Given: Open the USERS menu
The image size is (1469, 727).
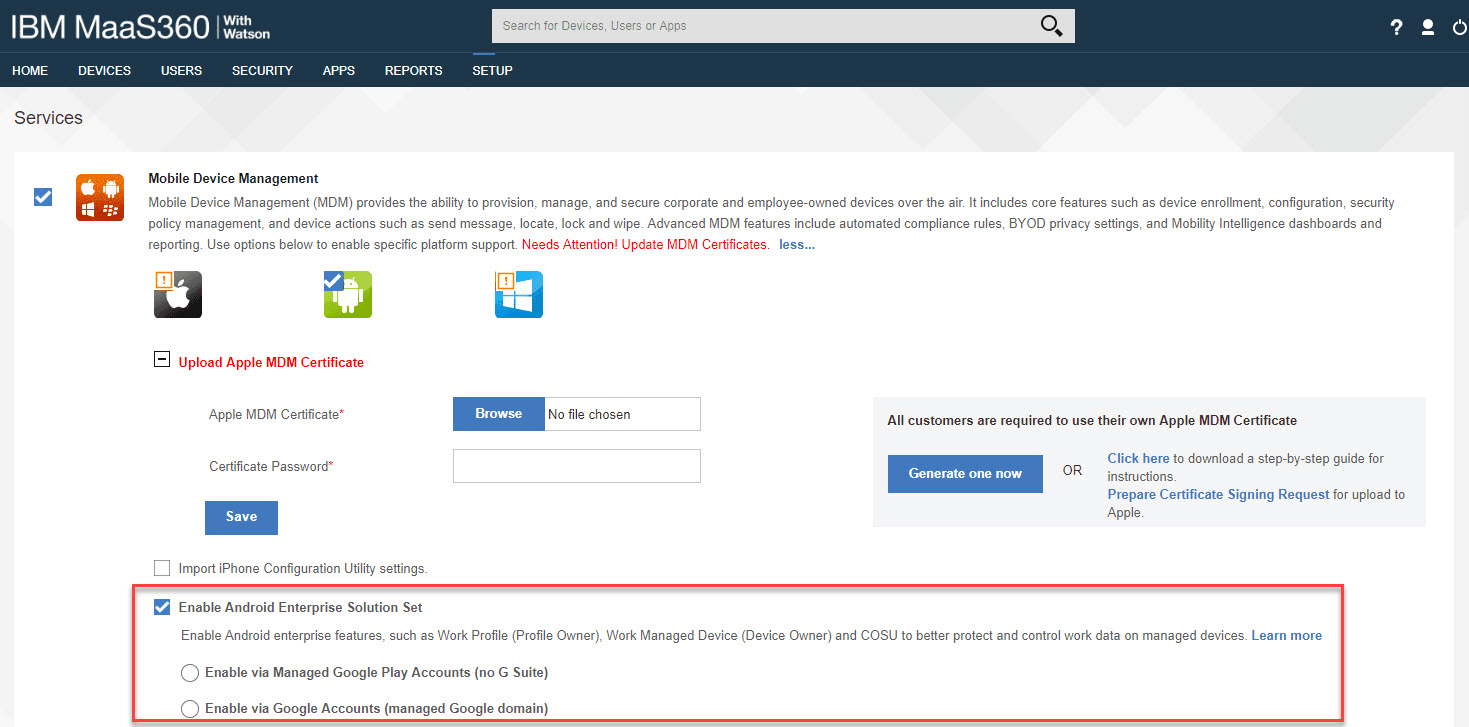Looking at the screenshot, I should tap(181, 71).
